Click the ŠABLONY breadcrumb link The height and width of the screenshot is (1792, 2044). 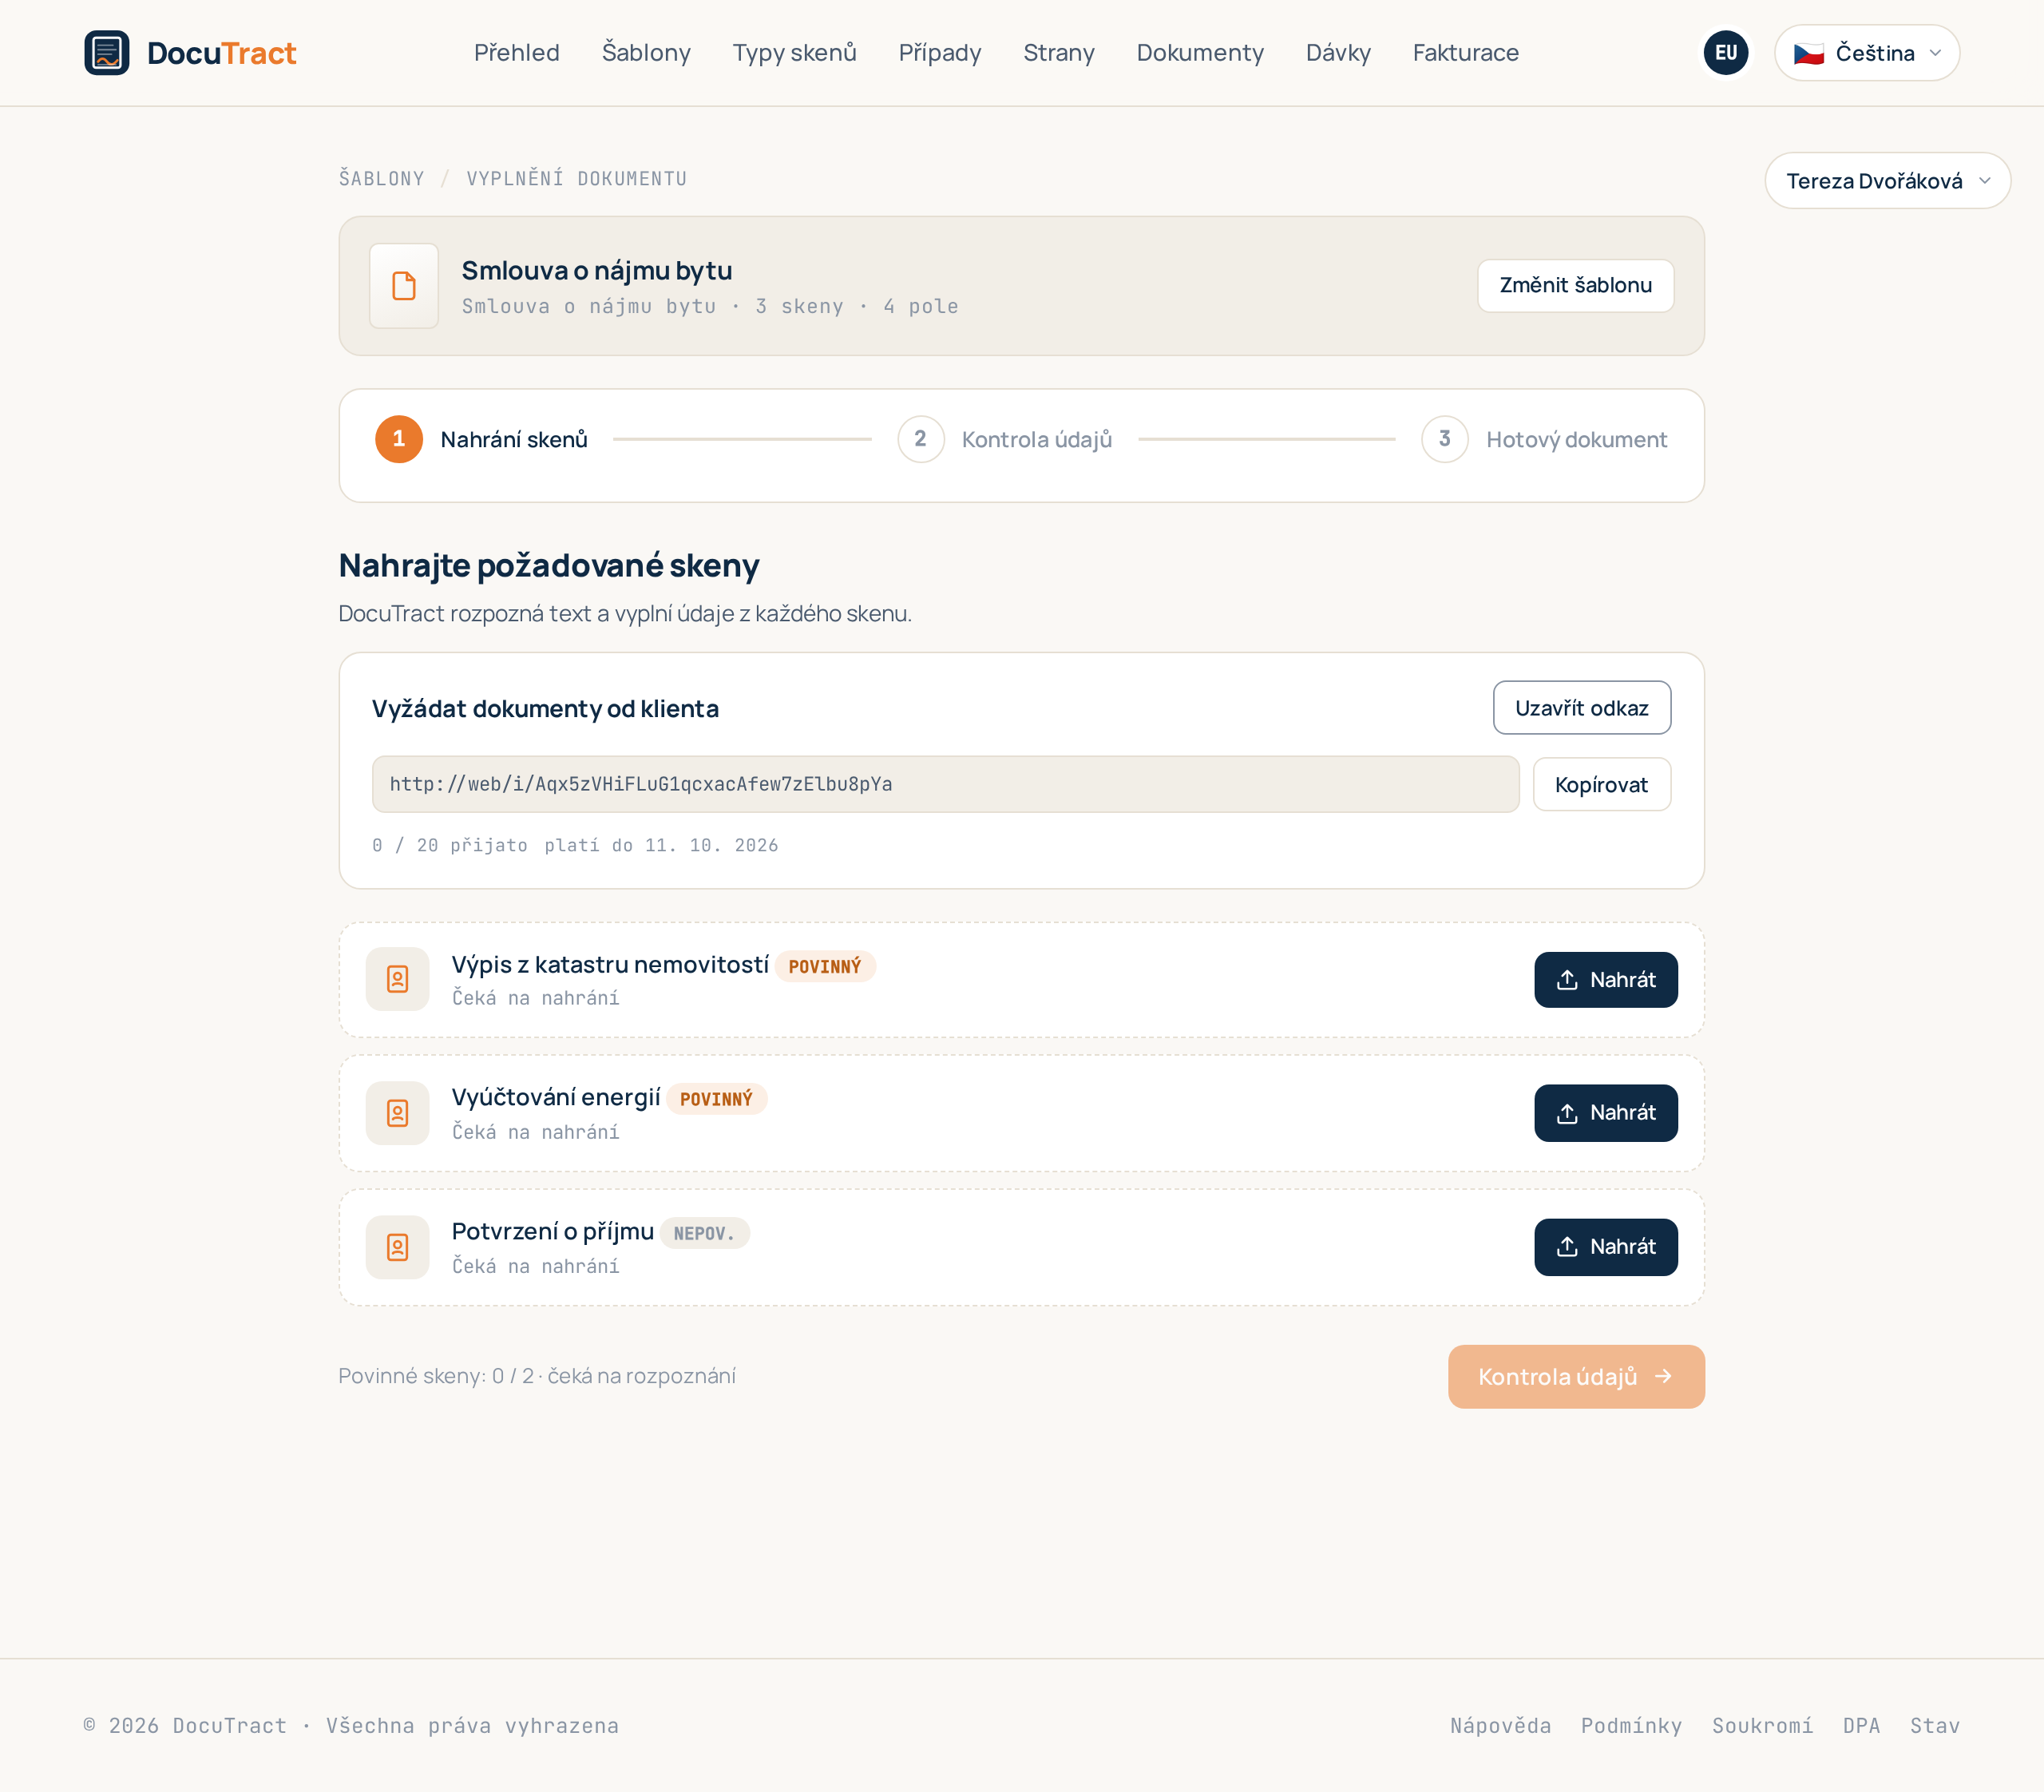click(381, 179)
